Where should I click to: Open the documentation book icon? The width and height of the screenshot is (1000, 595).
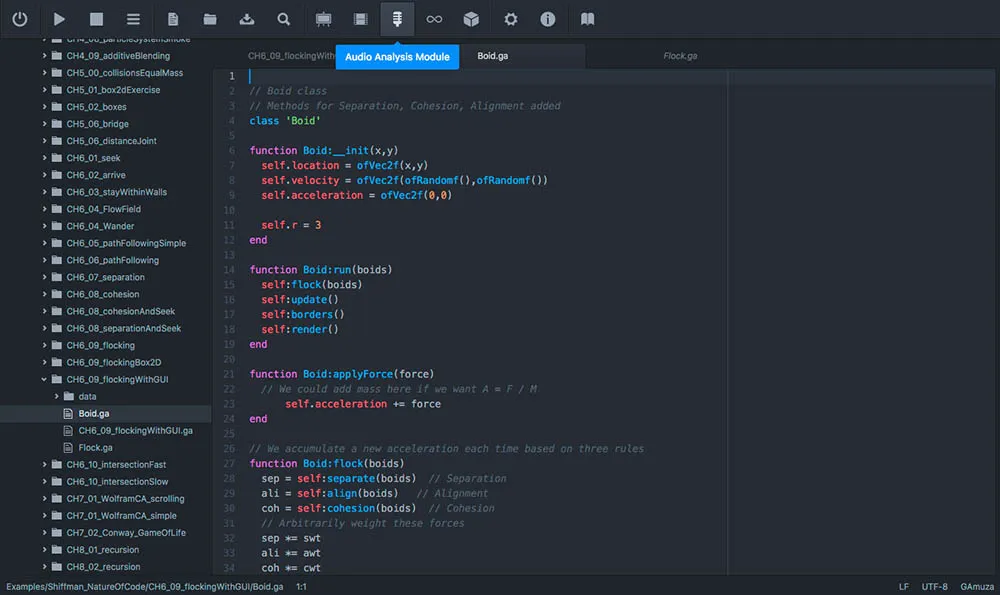coord(587,18)
